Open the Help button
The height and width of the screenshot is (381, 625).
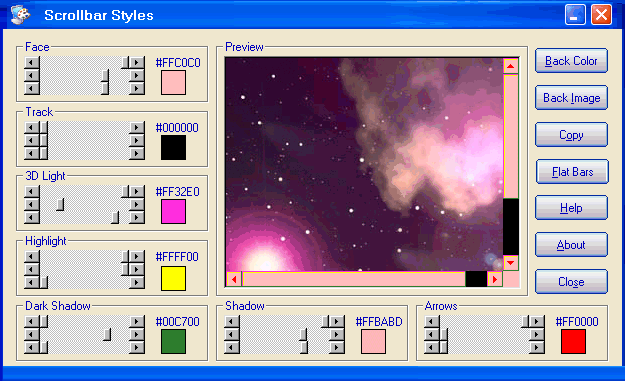click(571, 208)
